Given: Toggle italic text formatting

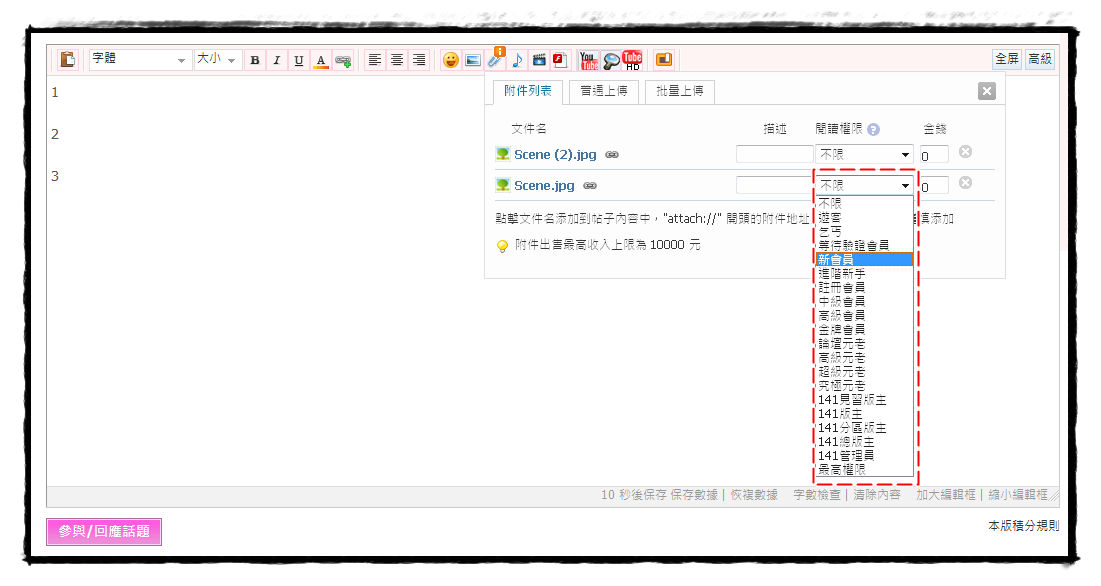Looking at the screenshot, I should (x=277, y=60).
